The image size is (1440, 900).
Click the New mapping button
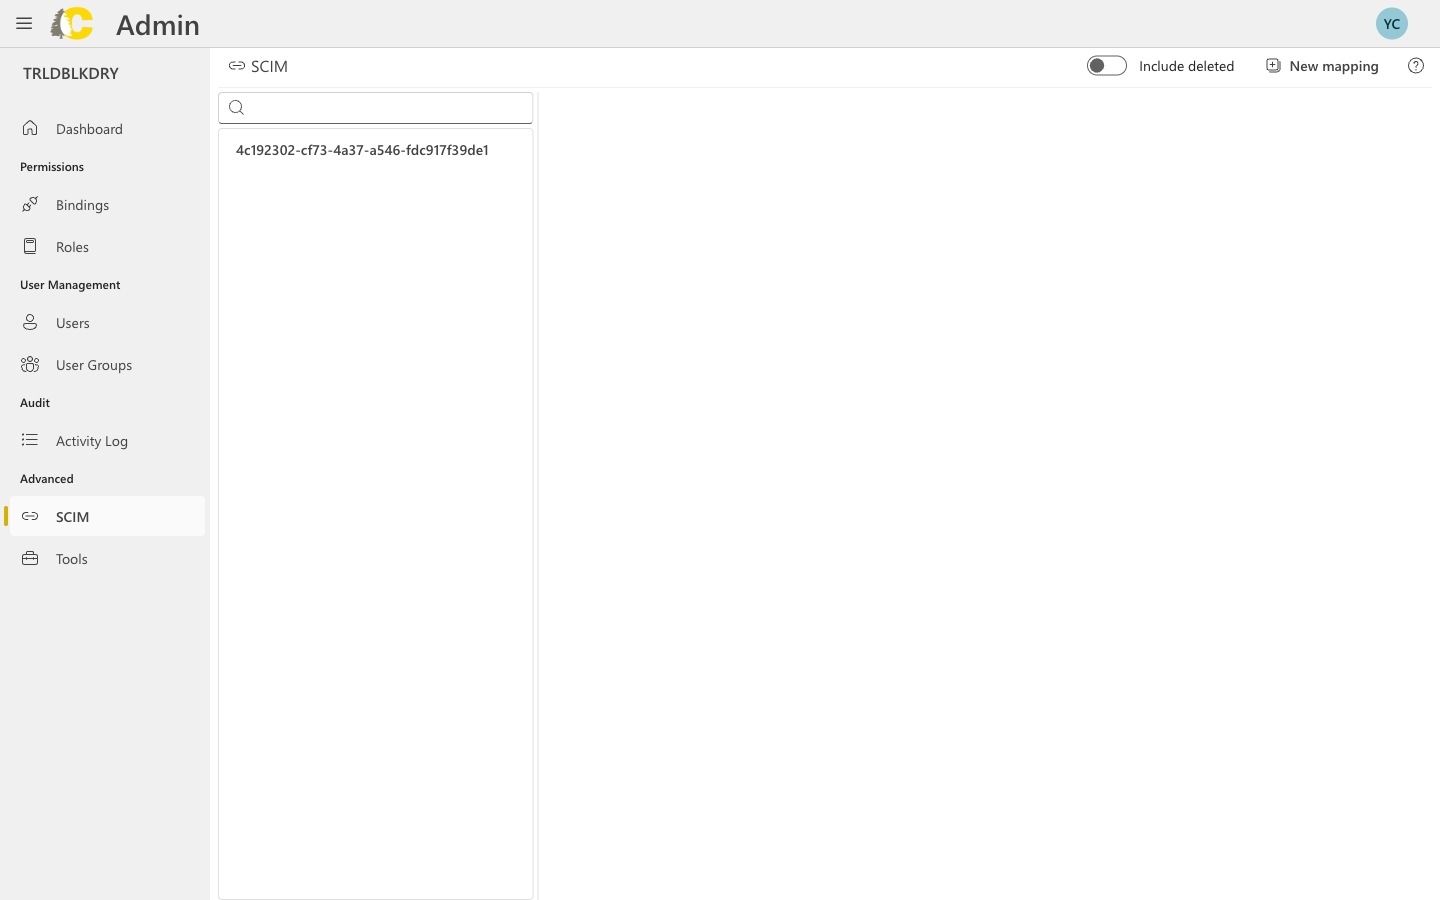pos(1322,65)
